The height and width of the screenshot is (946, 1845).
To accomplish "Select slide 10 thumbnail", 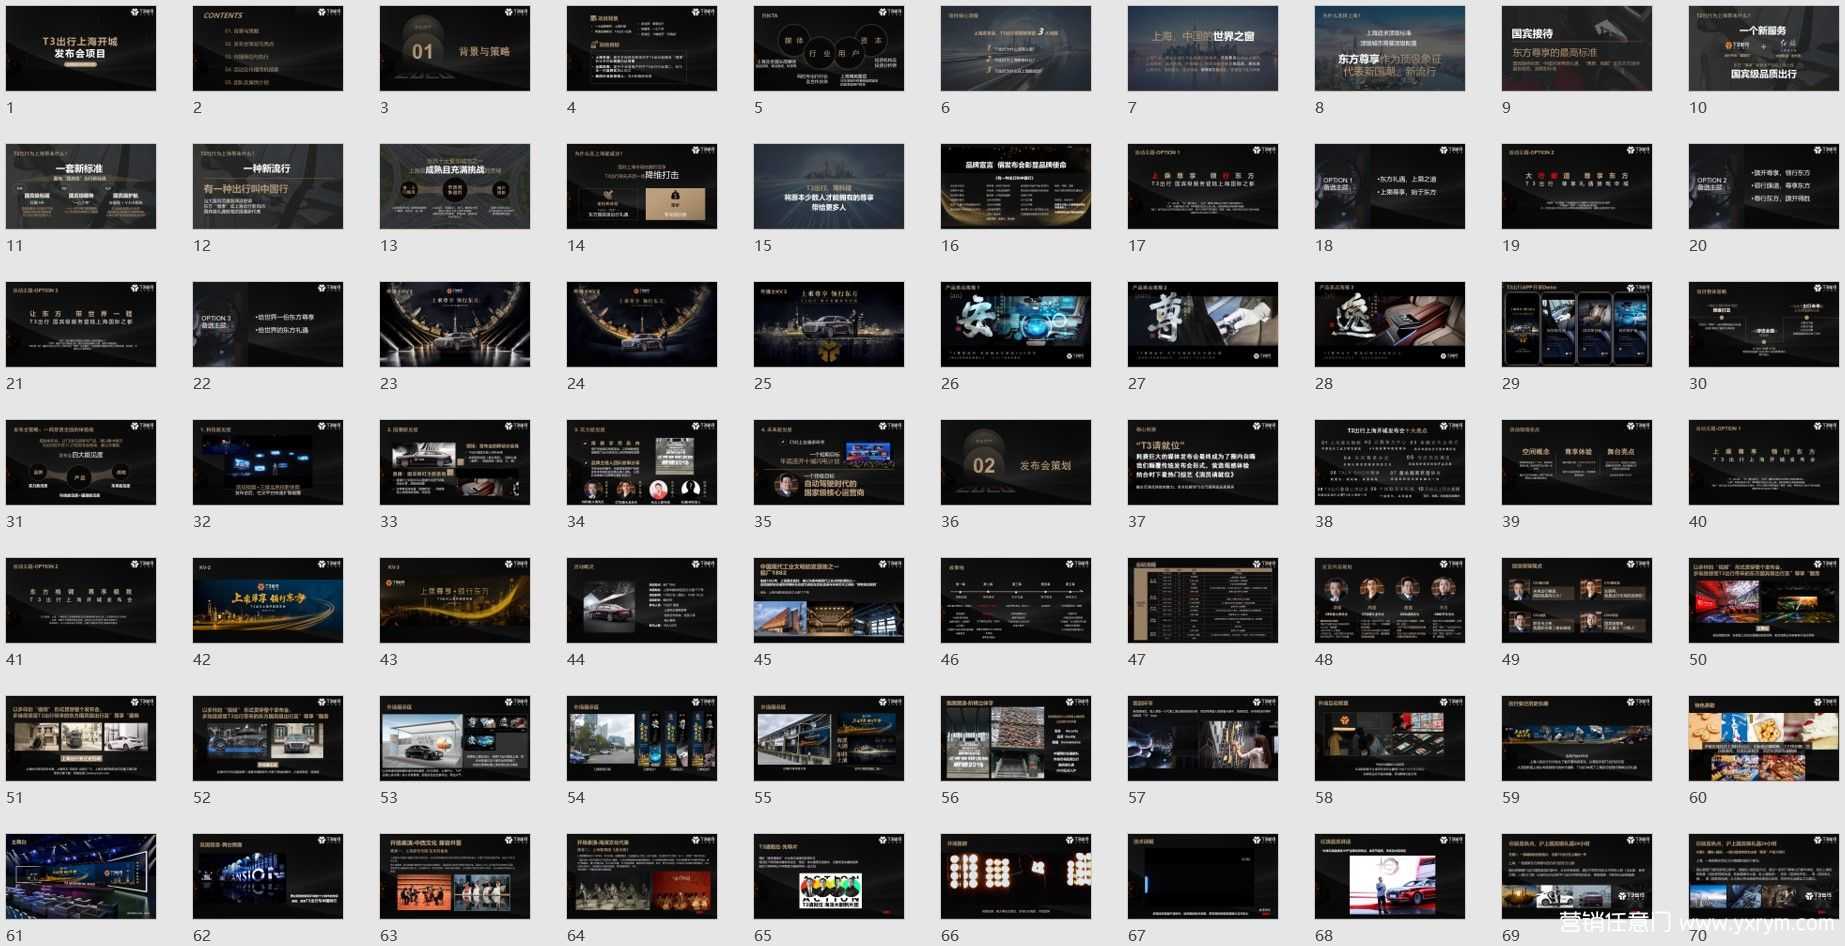I will click(x=1764, y=48).
